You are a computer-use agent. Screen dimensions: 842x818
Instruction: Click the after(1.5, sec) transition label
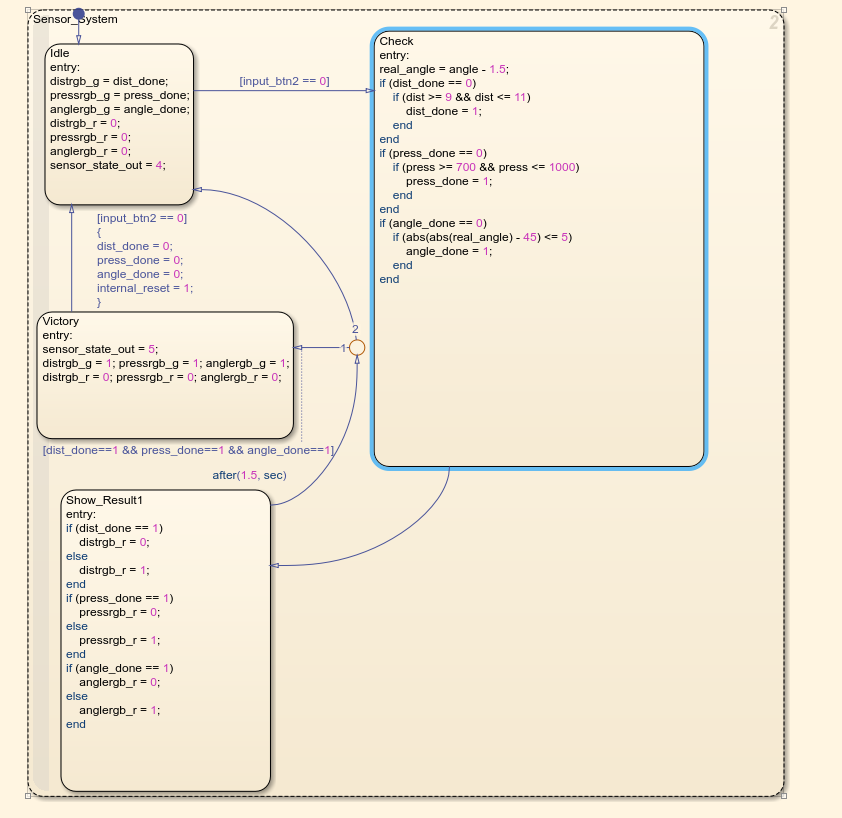(x=249, y=475)
